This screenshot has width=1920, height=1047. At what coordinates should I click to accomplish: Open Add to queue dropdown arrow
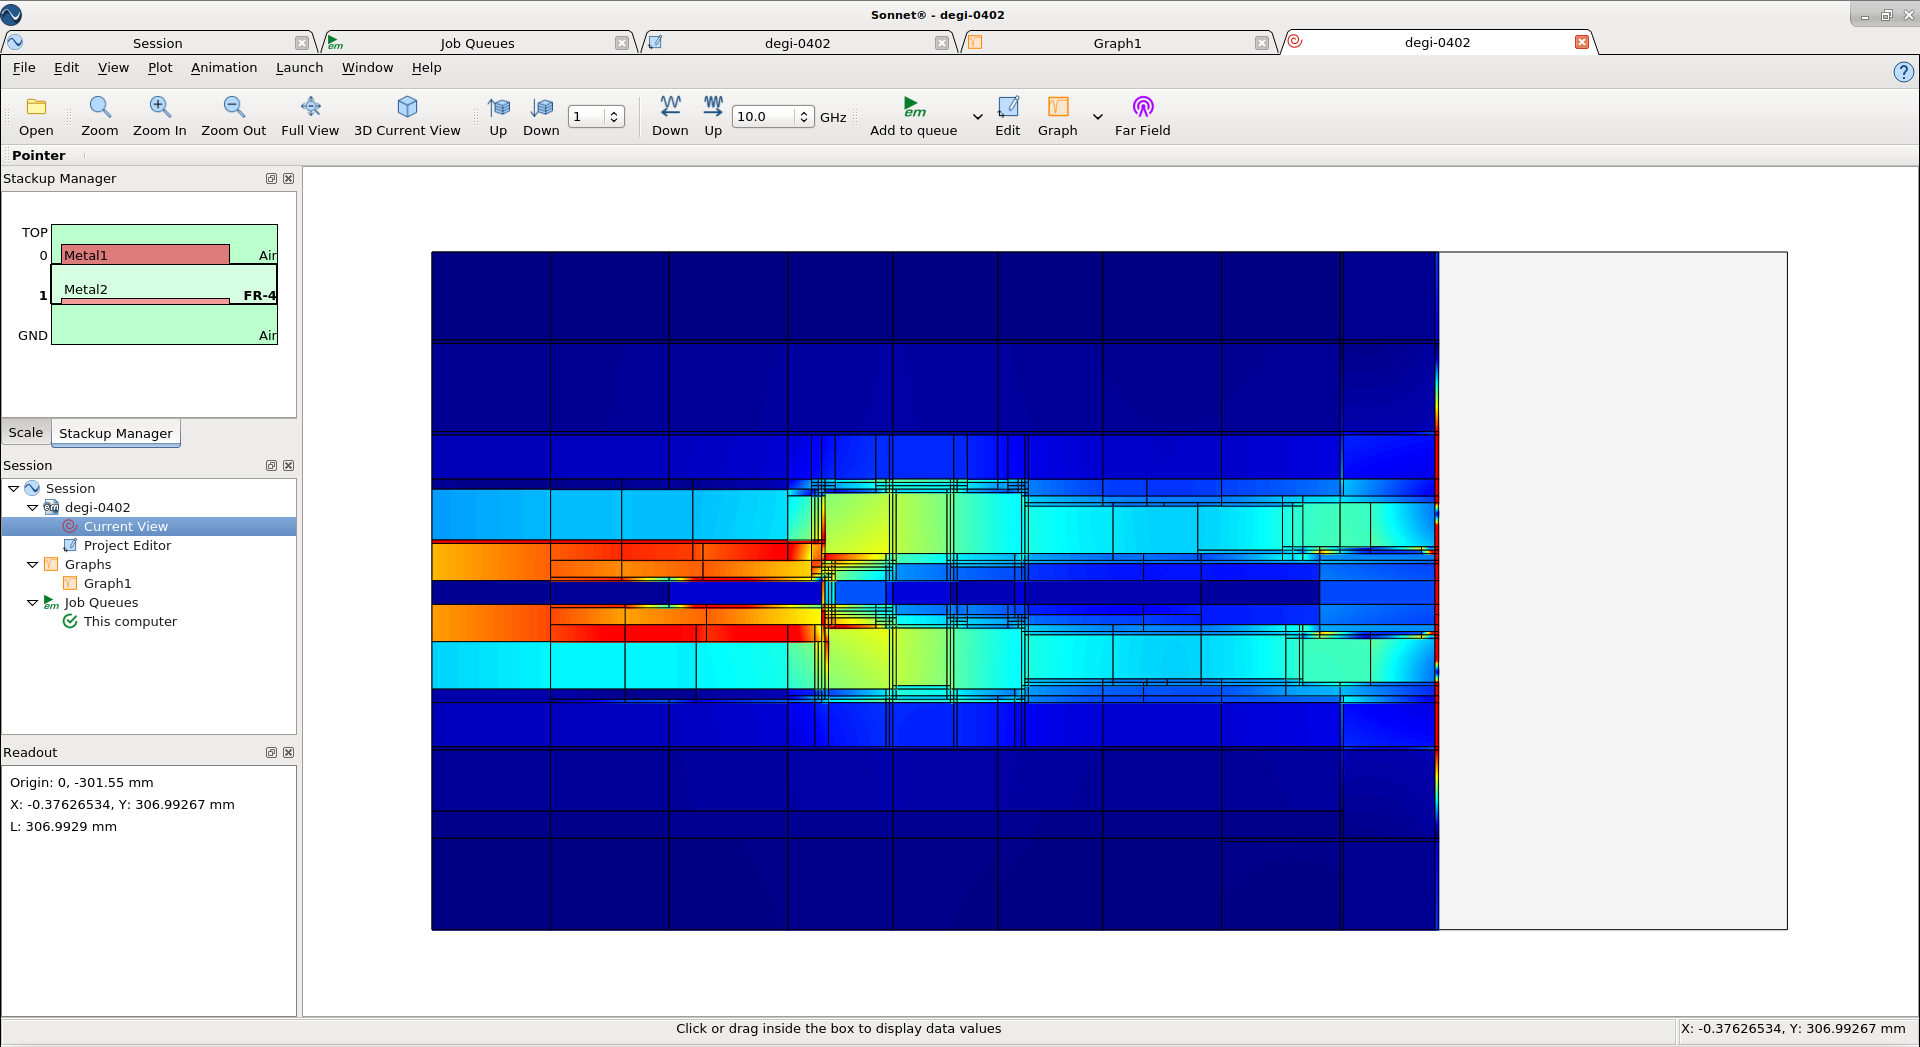(978, 117)
